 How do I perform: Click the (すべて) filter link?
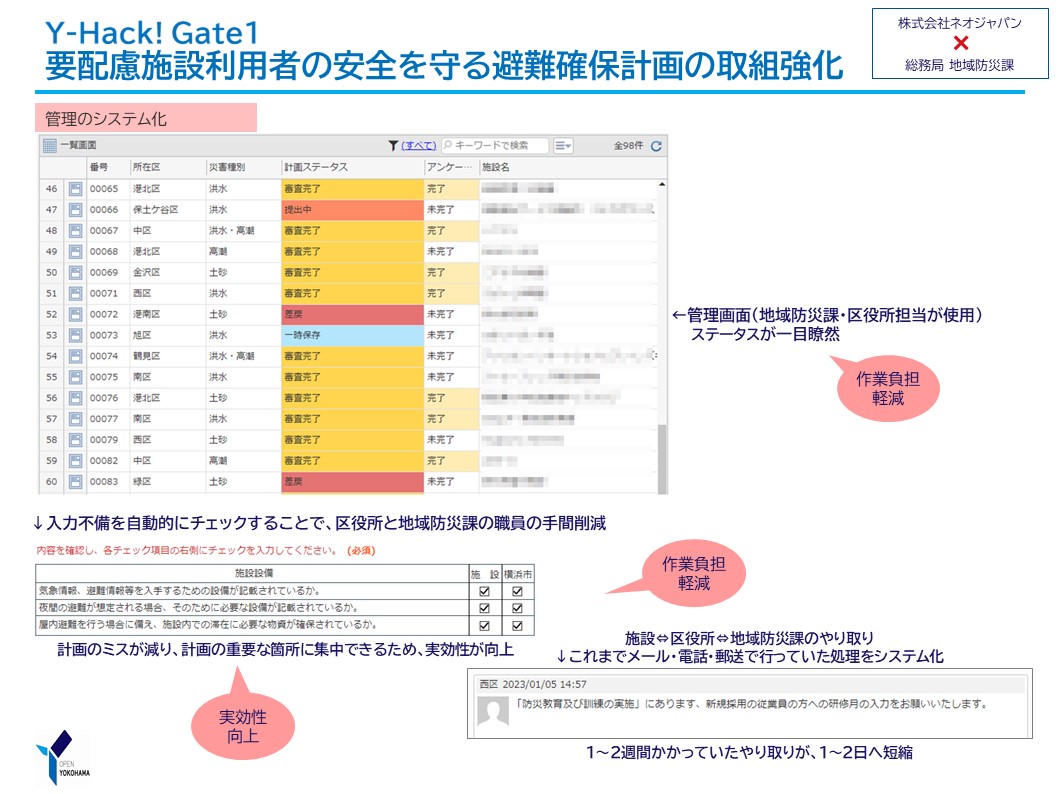[x=419, y=145]
